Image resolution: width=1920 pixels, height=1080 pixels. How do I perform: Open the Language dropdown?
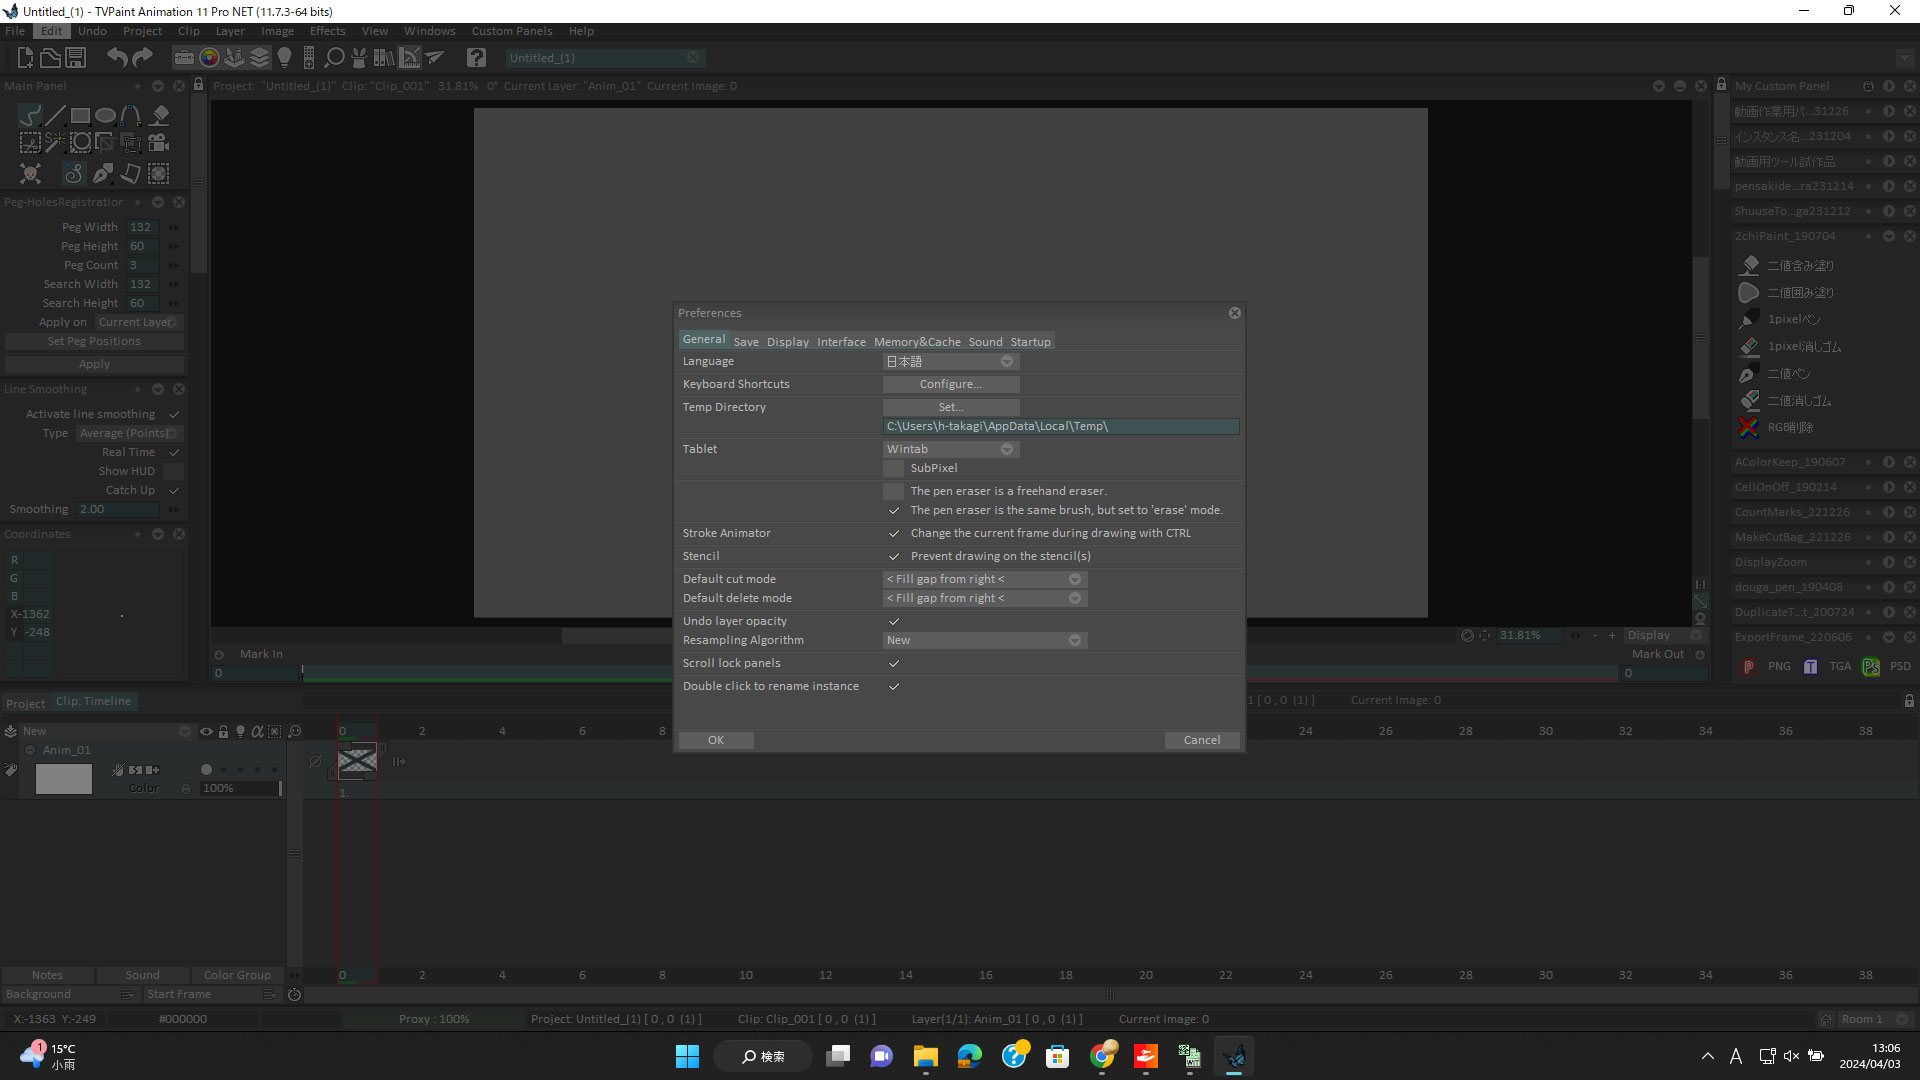pyautogui.click(x=951, y=361)
